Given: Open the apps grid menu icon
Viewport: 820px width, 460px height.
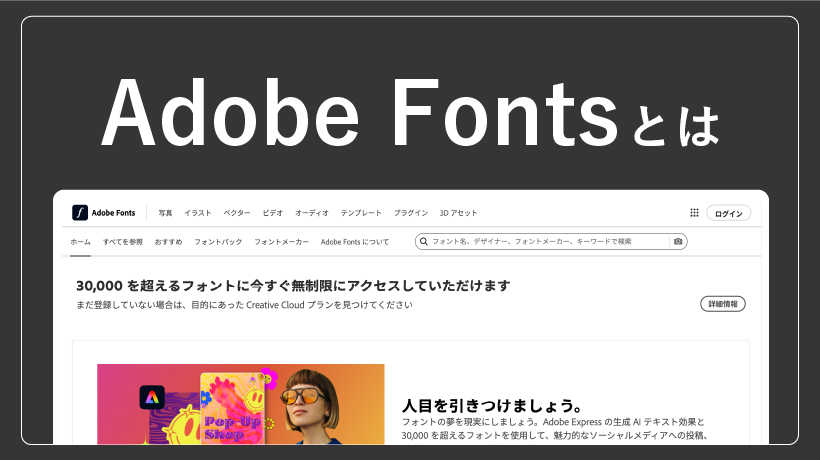Looking at the screenshot, I should point(694,213).
